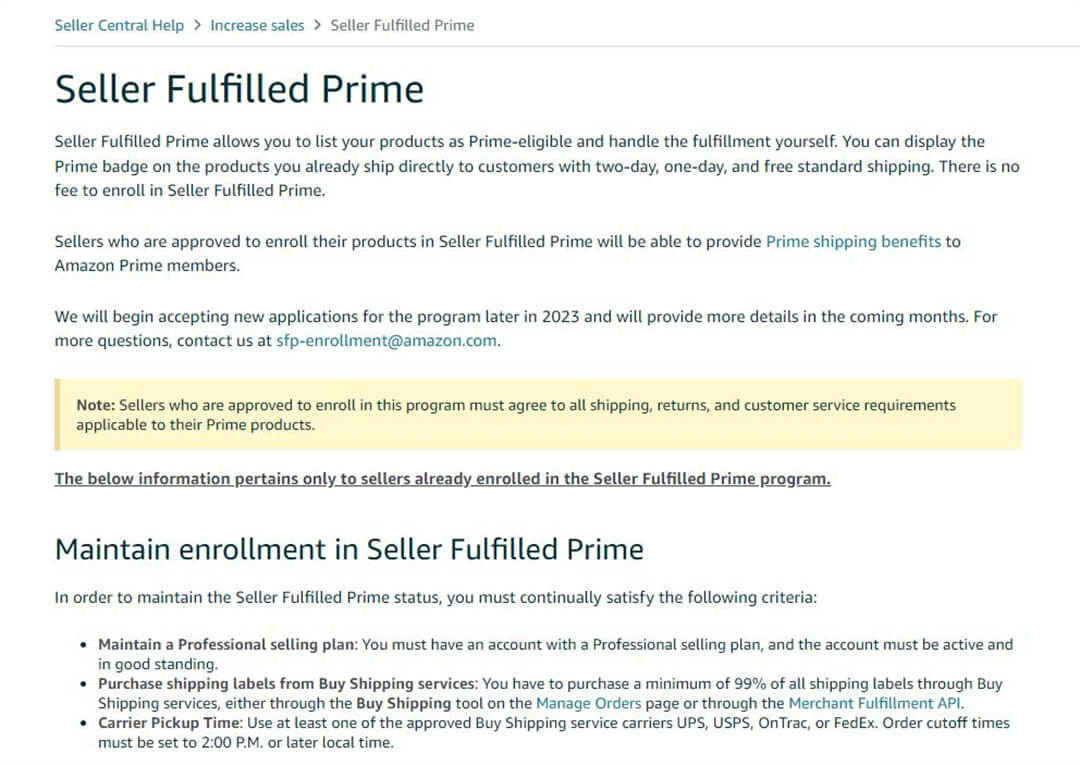Click the 'Carrier Pickup Time' bullet heading
This screenshot has width=1080, height=765.
coord(168,723)
